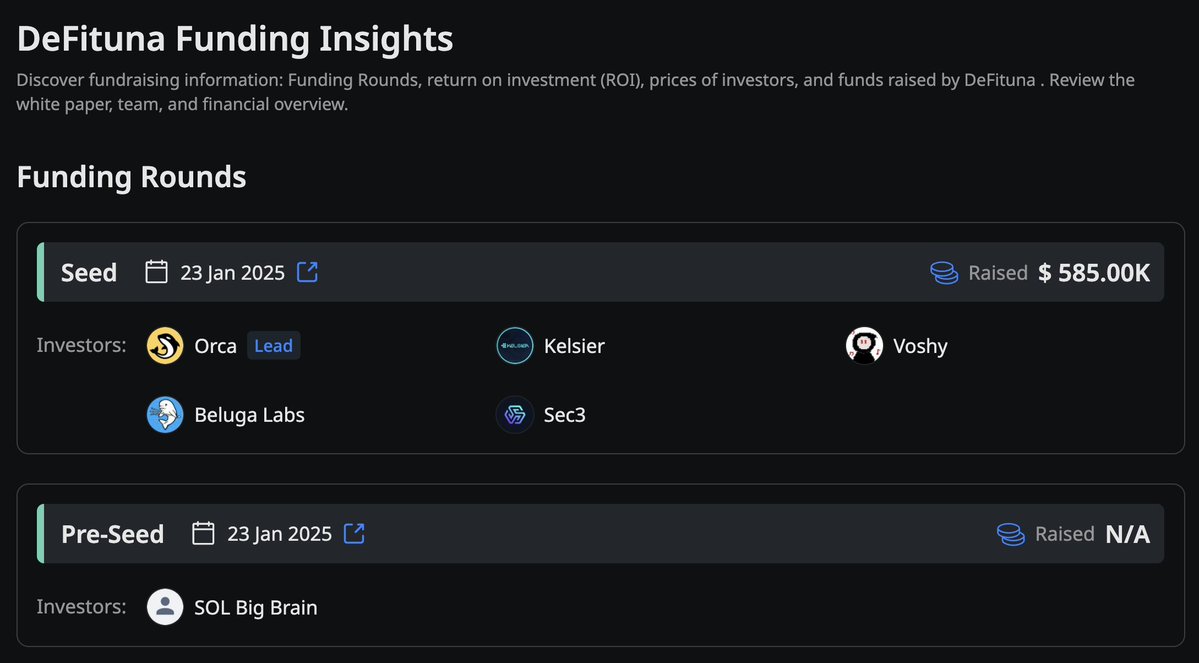Click the Seed round date 23 Jan 2025
The height and width of the screenshot is (663, 1199).
point(232,273)
